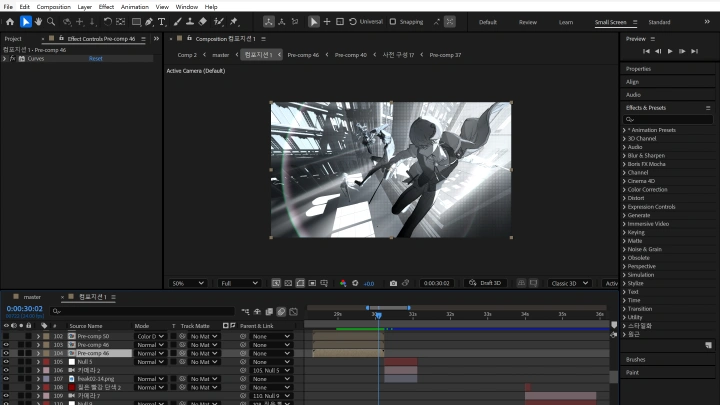Open the Animation menu
This screenshot has height=405, width=720.
point(134,7)
